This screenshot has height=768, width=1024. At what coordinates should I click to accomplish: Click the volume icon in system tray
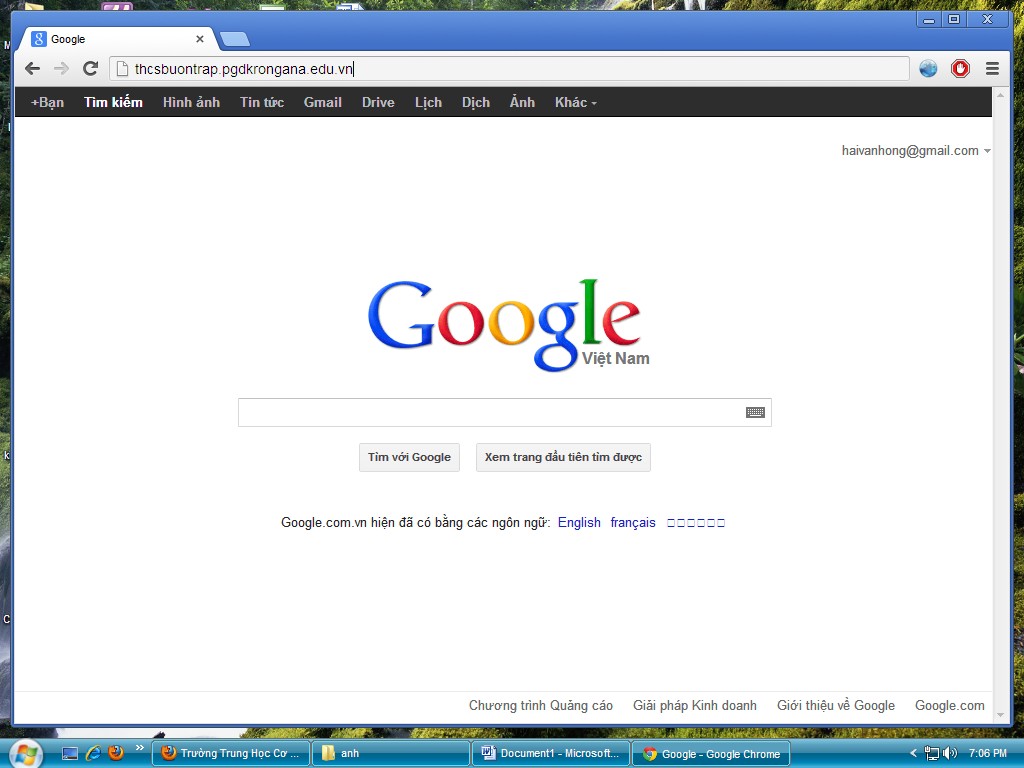(949, 753)
